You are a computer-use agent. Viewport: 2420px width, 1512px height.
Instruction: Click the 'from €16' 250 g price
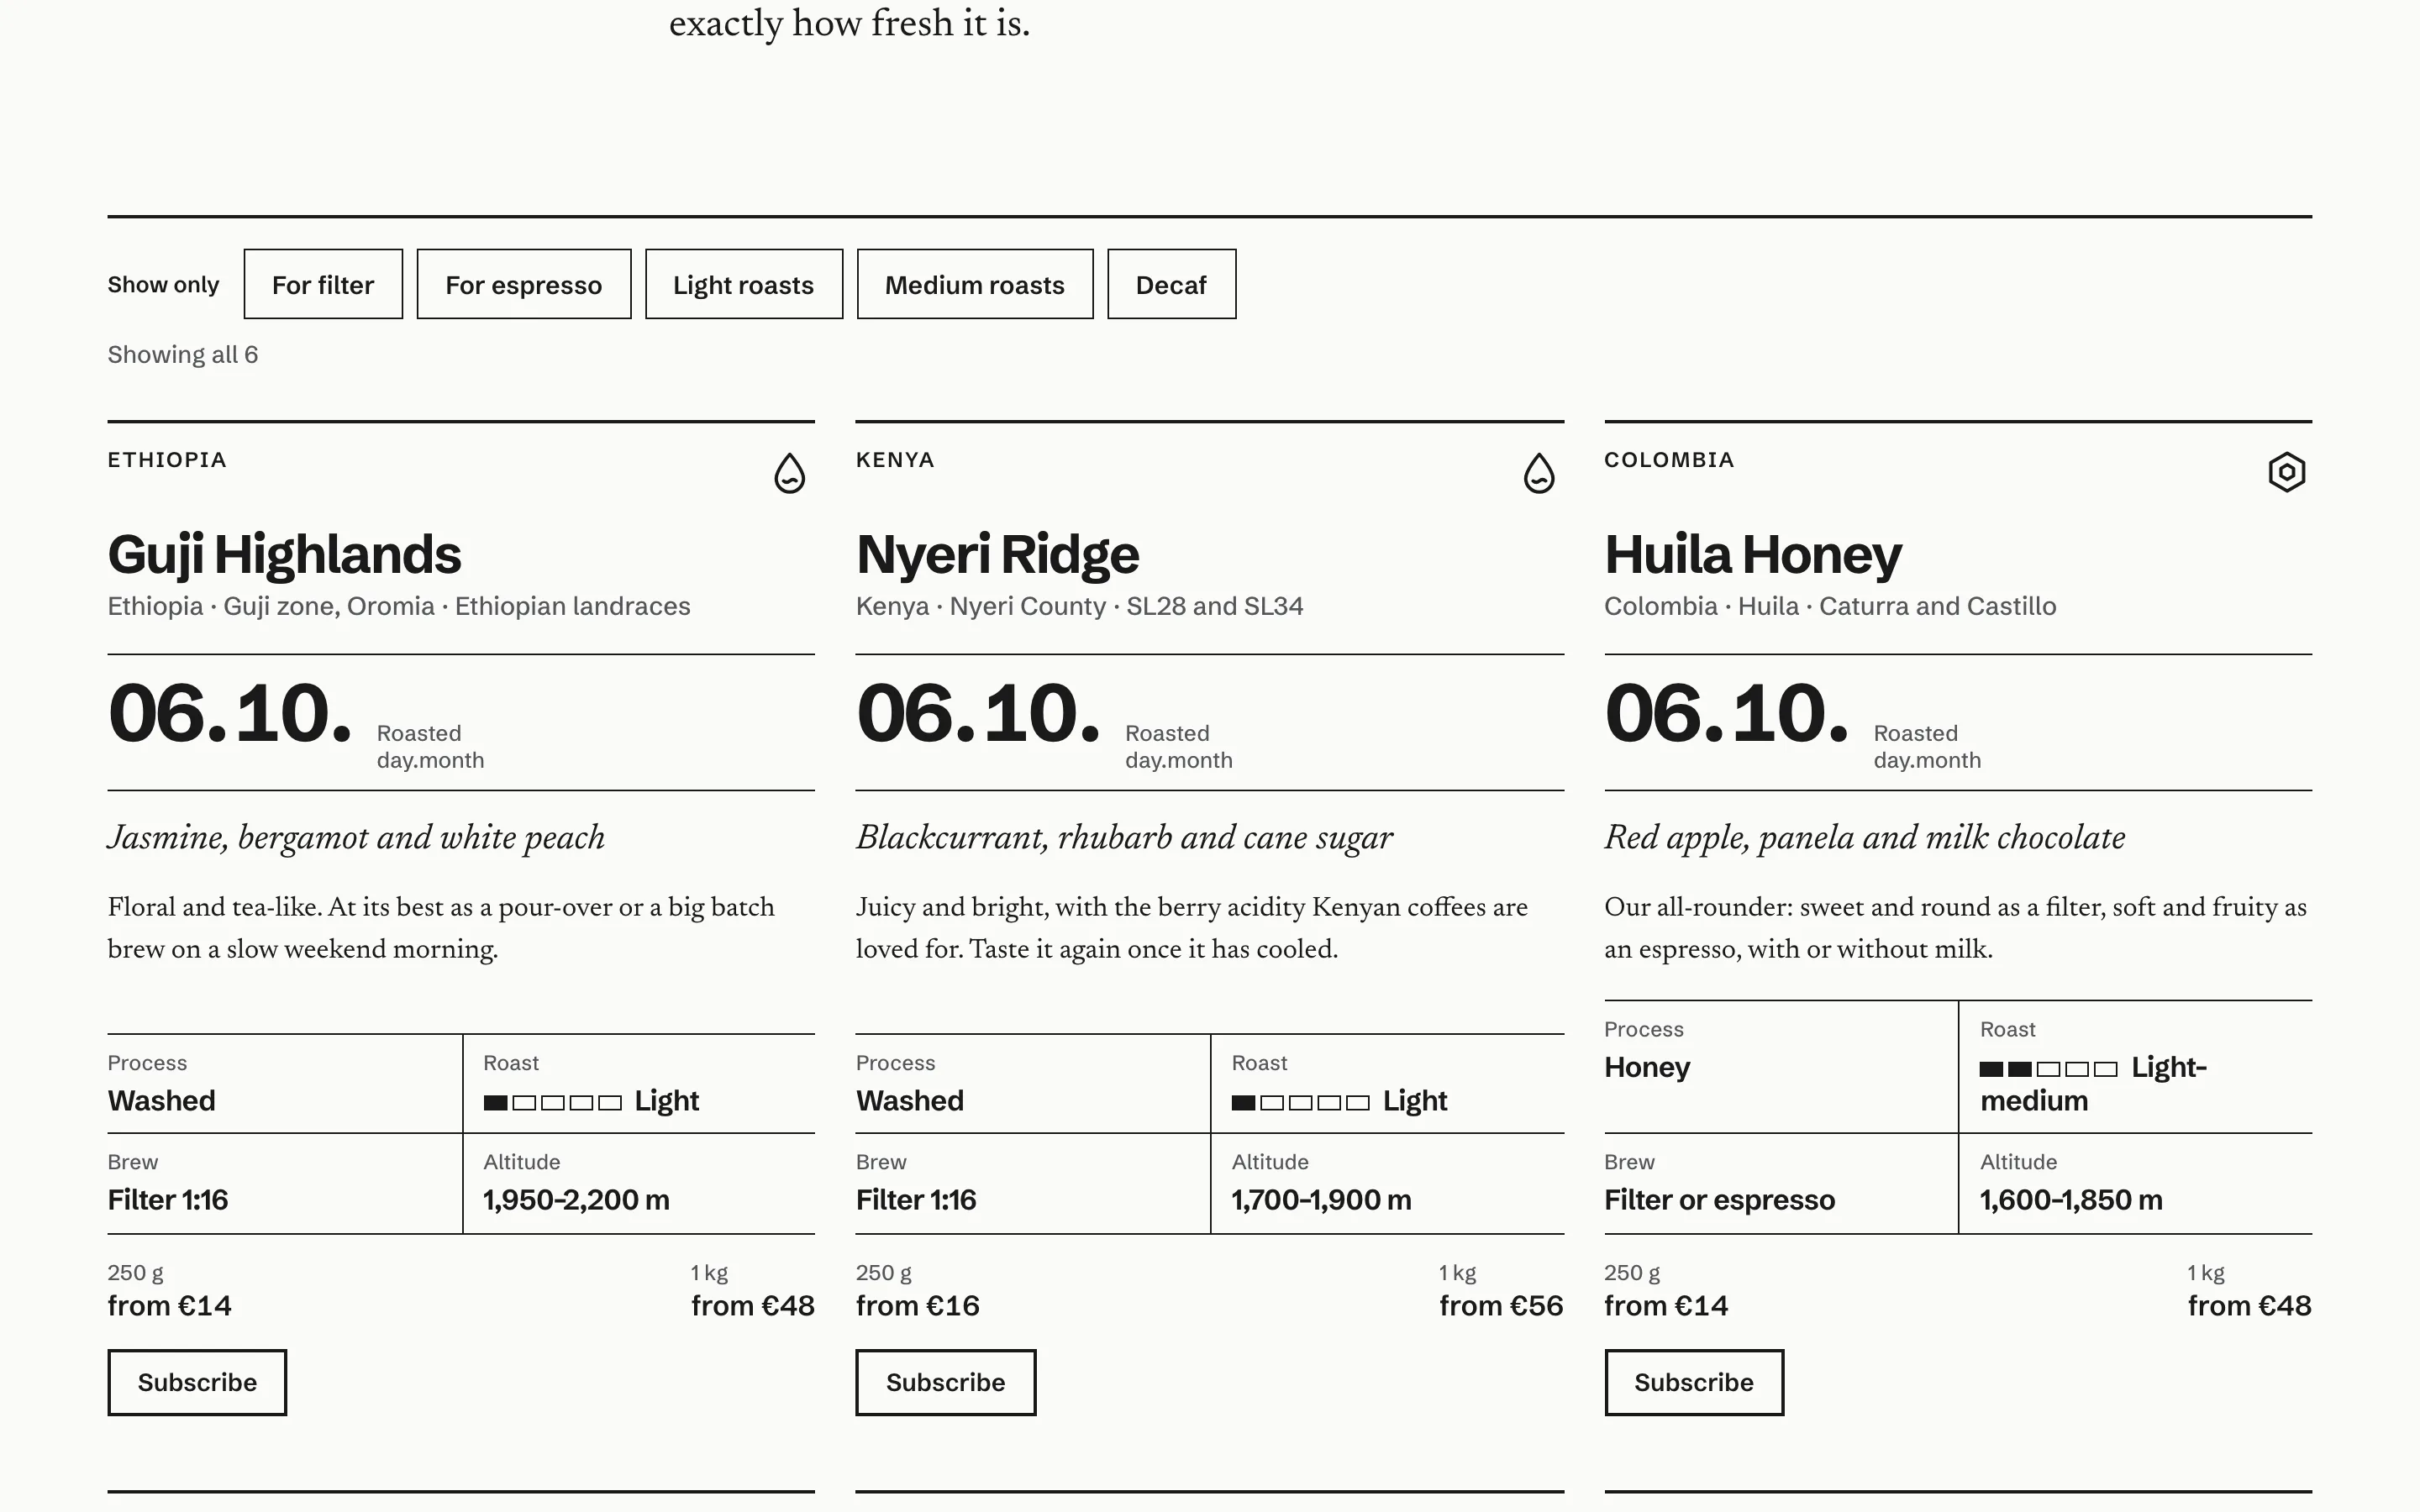tap(917, 1306)
